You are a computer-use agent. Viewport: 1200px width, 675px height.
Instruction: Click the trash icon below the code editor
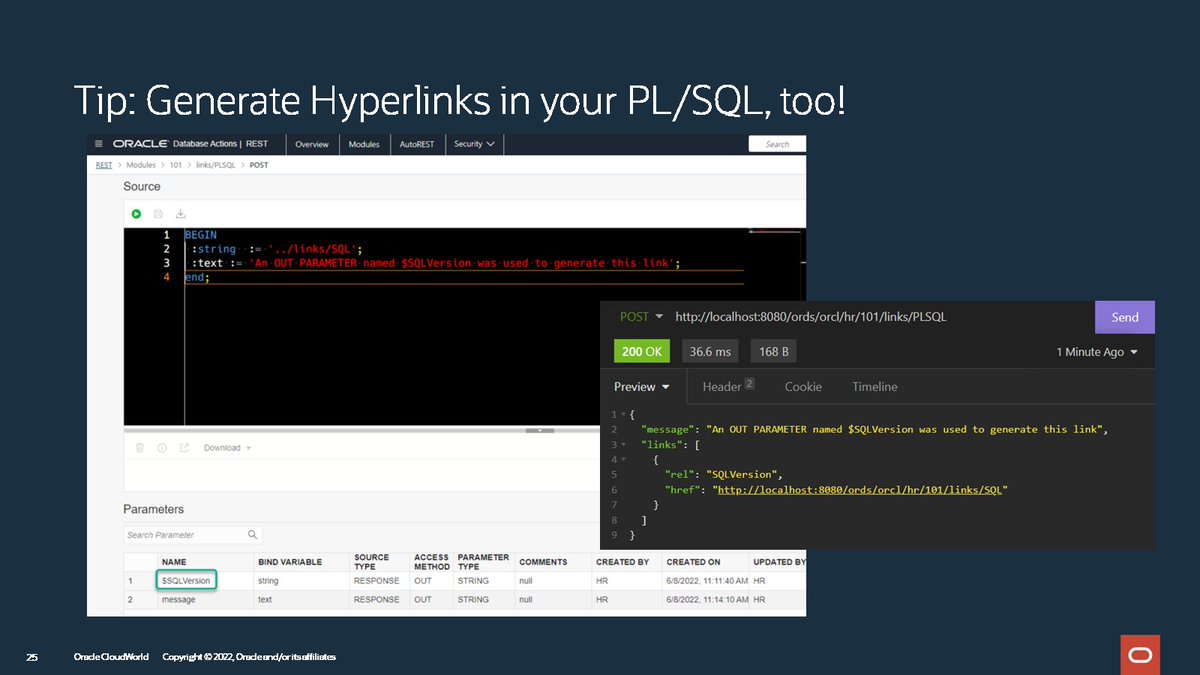point(140,448)
